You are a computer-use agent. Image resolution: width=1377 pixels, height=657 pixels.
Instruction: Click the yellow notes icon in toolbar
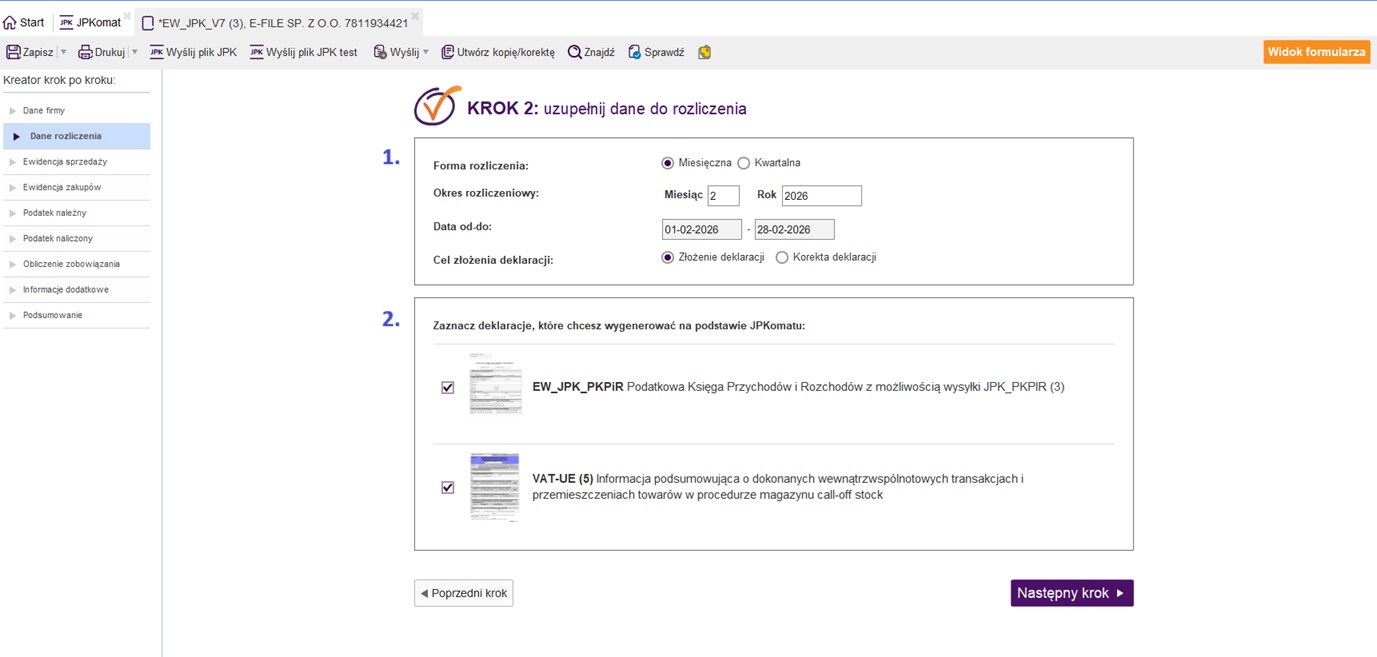(705, 52)
